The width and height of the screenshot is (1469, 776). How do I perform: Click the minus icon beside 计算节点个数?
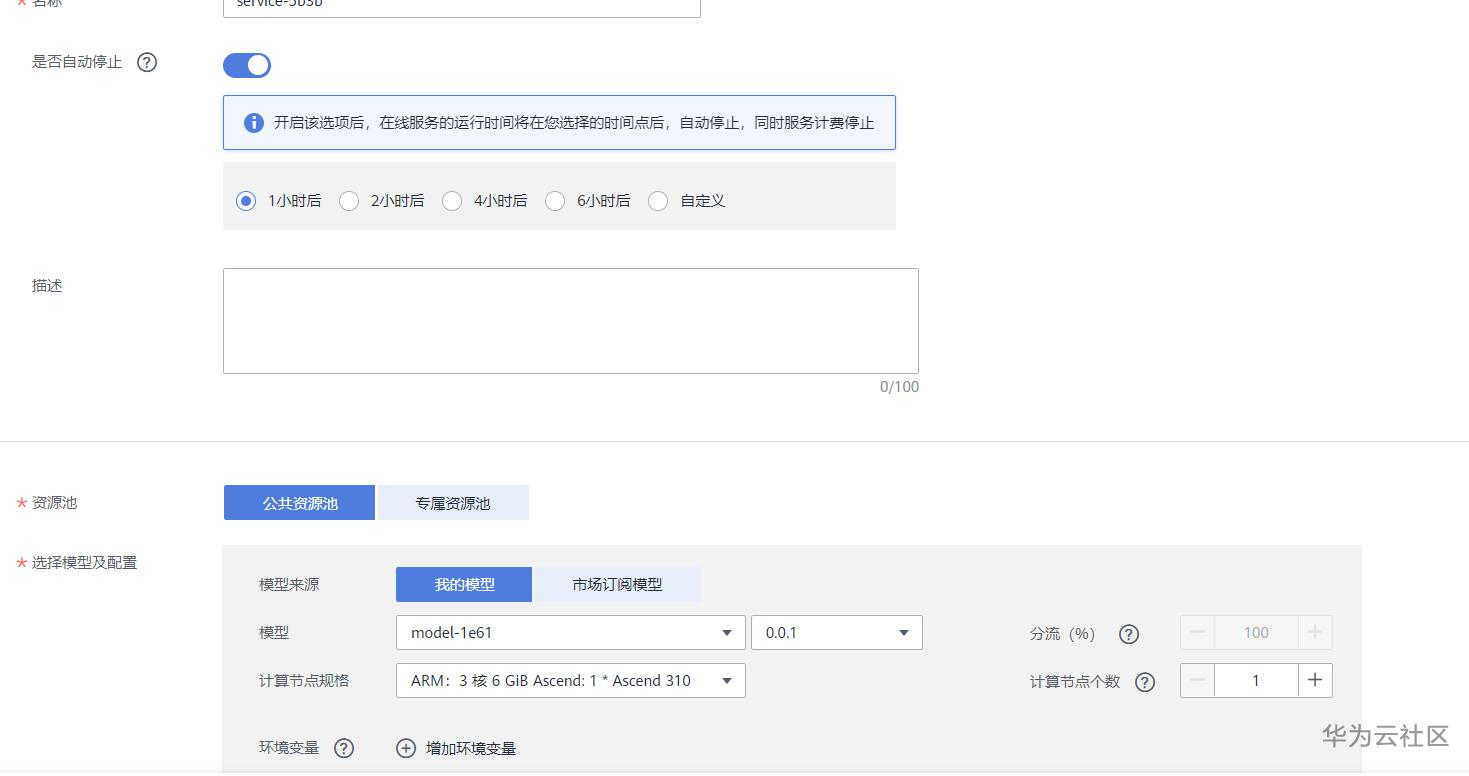pyautogui.click(x=1197, y=680)
